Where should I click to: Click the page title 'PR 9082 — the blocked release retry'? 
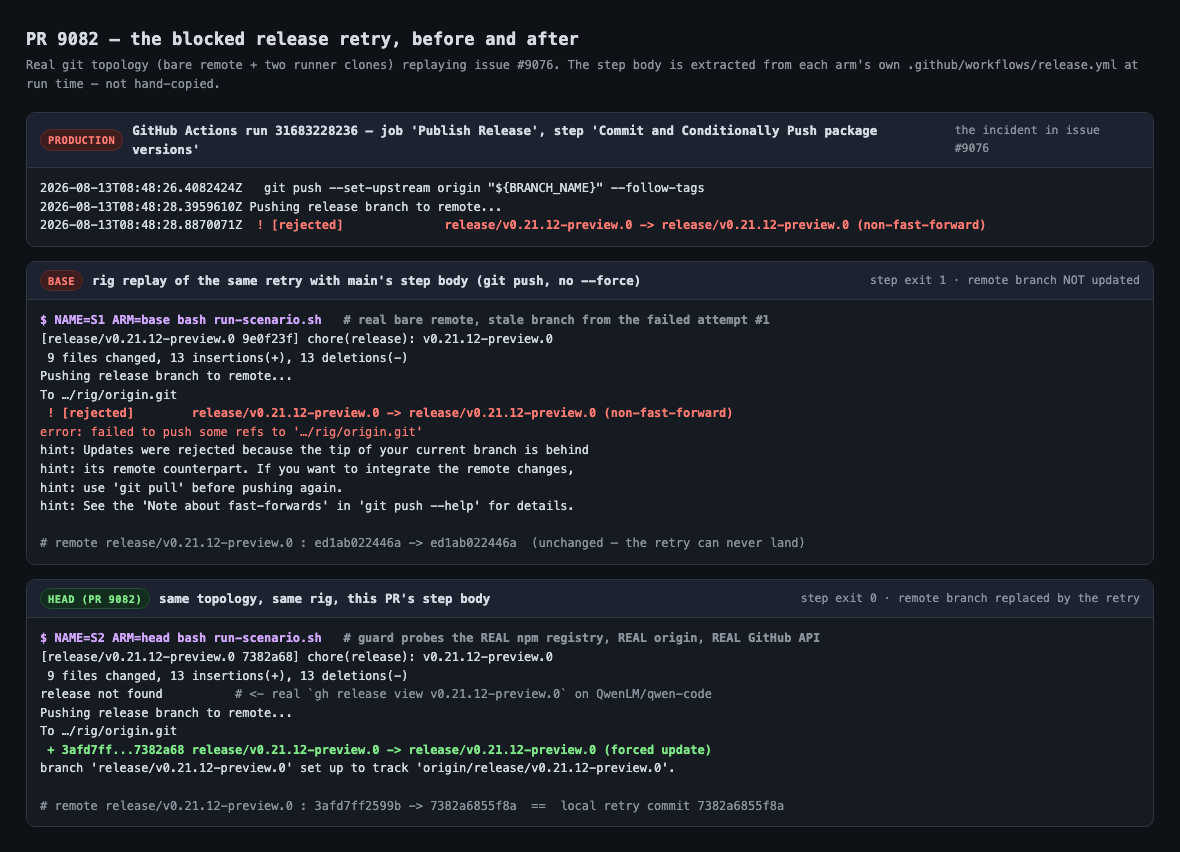coord(302,39)
